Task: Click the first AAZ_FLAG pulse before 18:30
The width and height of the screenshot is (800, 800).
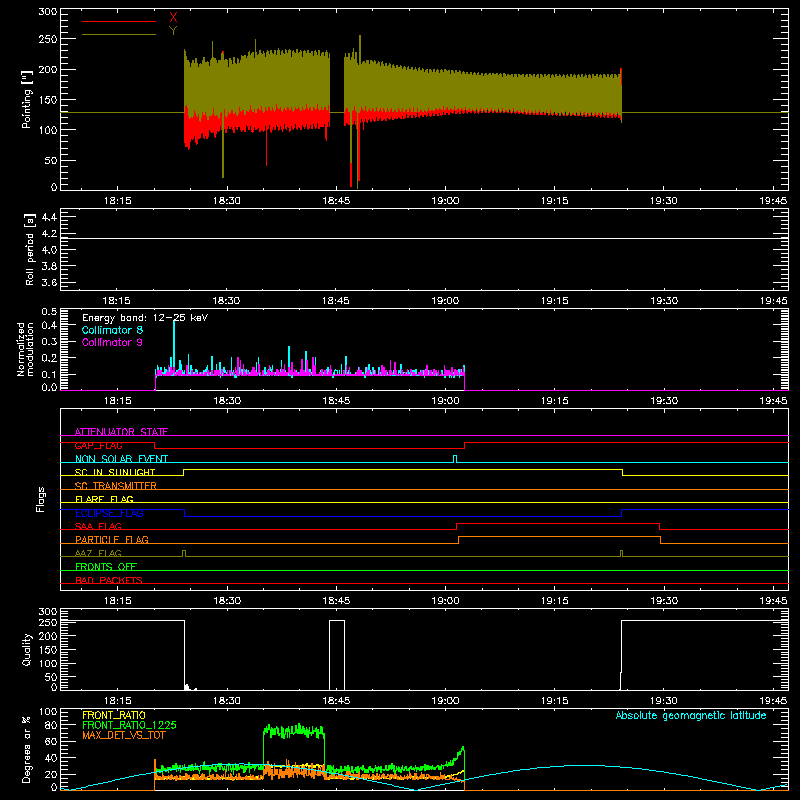Action: coord(184,553)
